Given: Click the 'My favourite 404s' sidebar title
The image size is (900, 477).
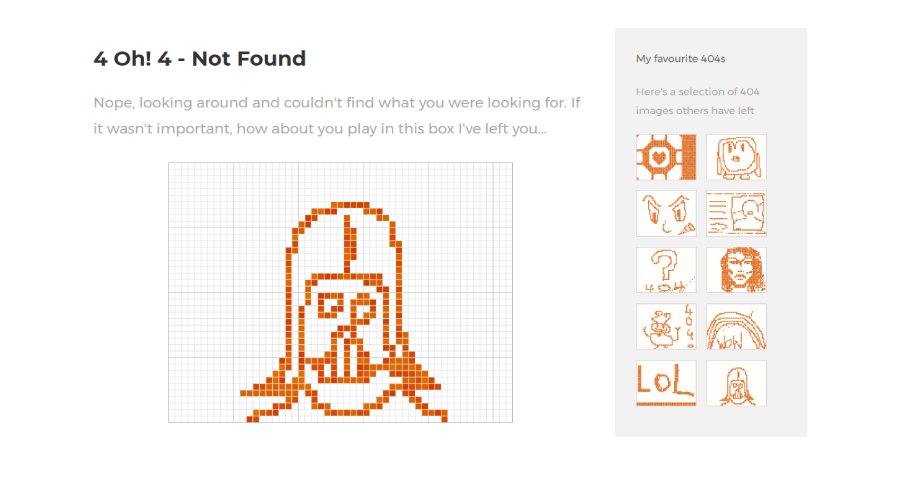Looking at the screenshot, I should (680, 59).
